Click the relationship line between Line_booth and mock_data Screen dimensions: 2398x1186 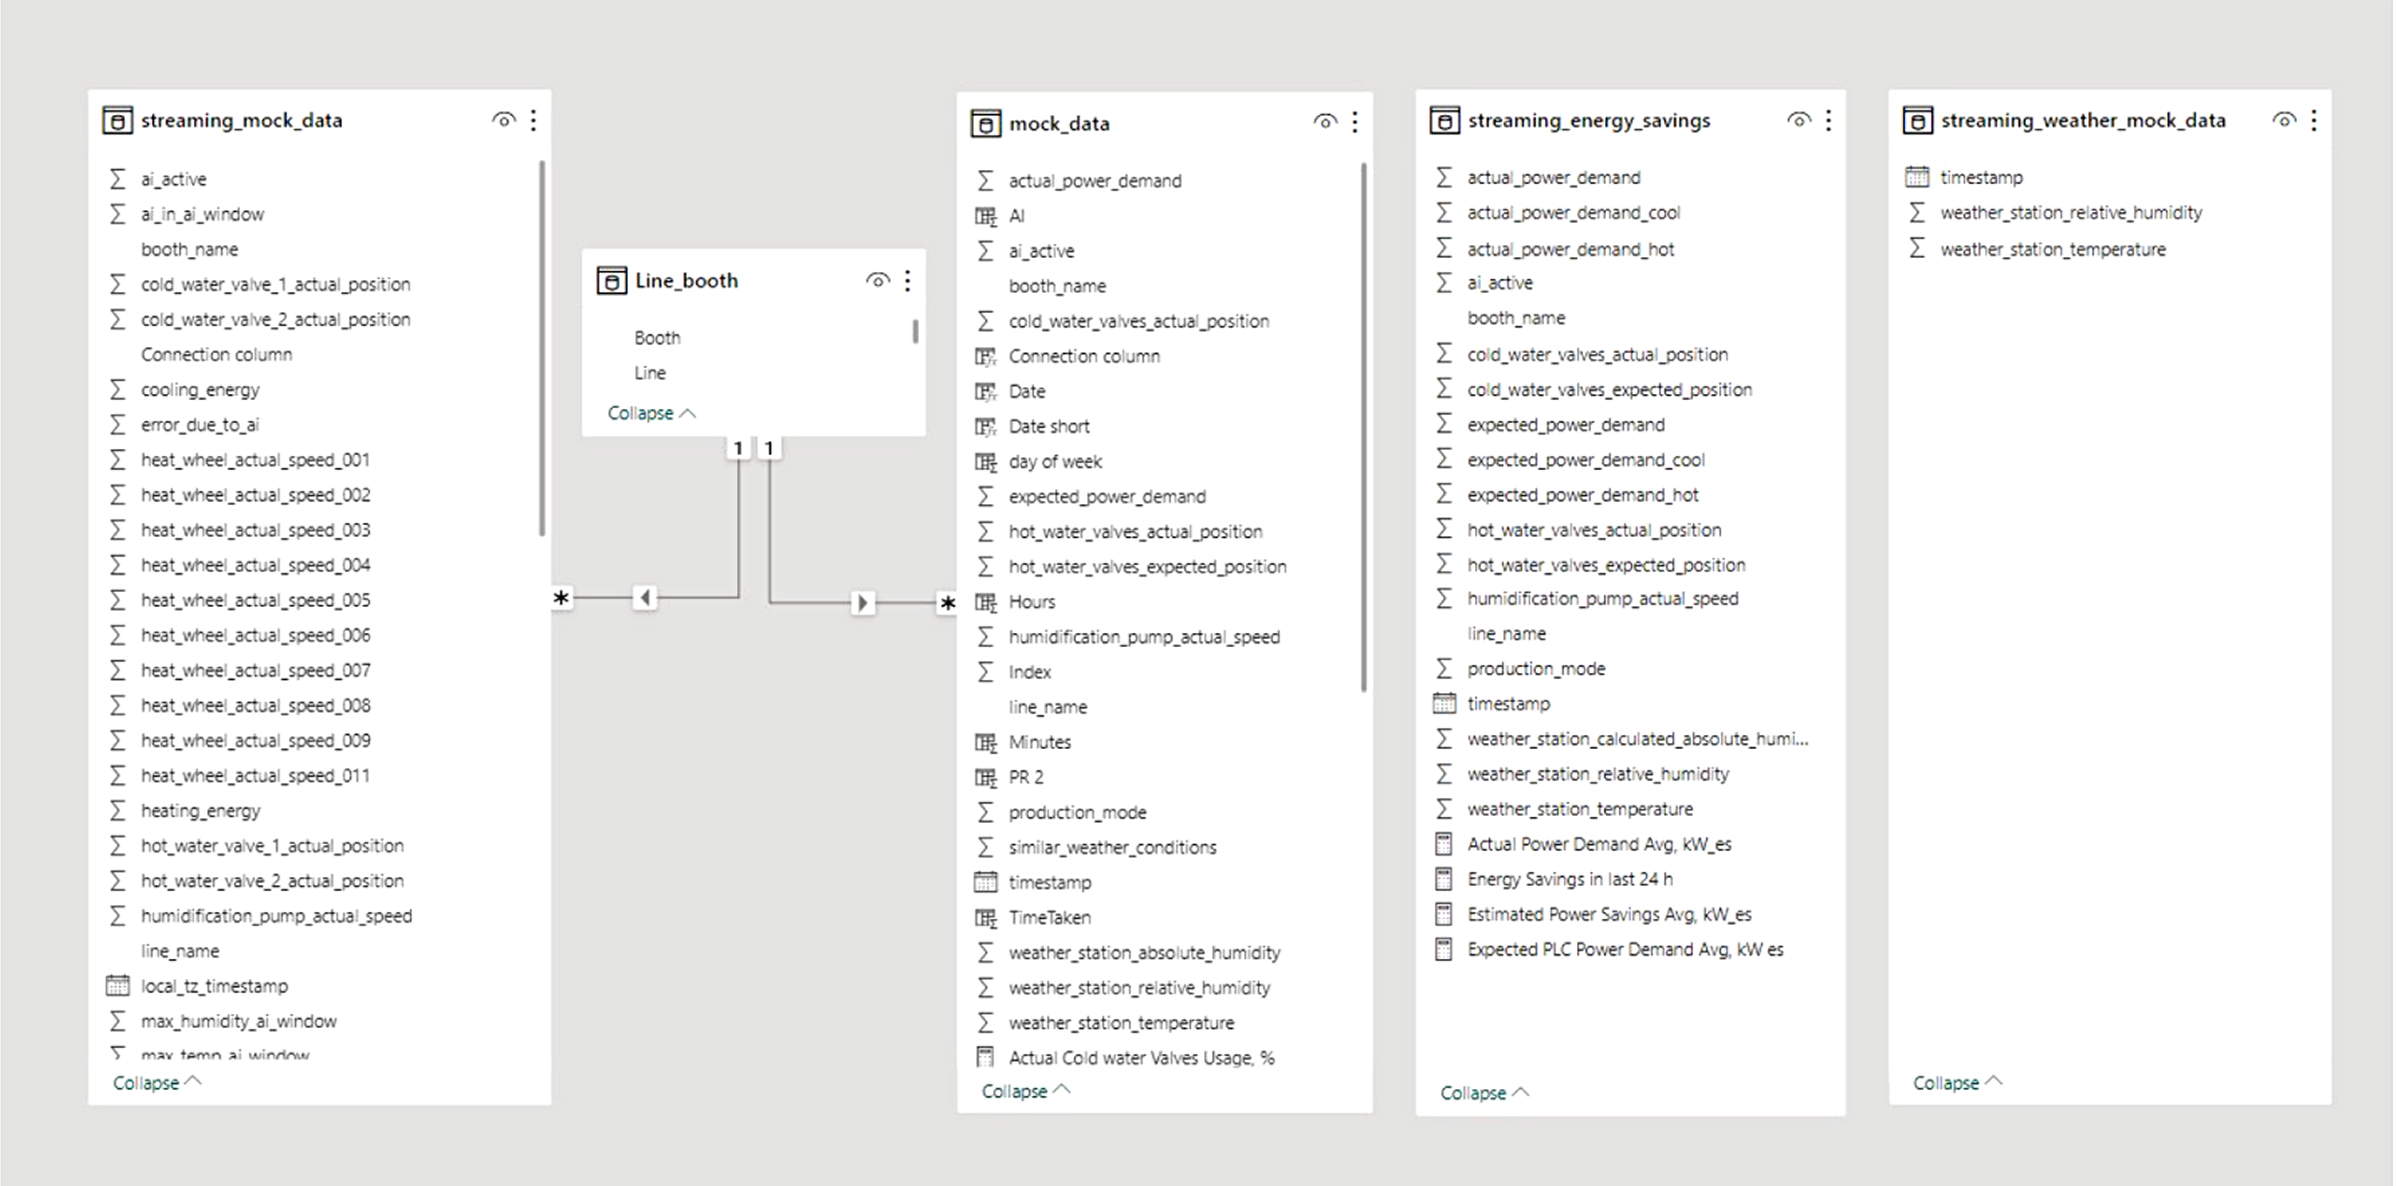[x=863, y=602]
